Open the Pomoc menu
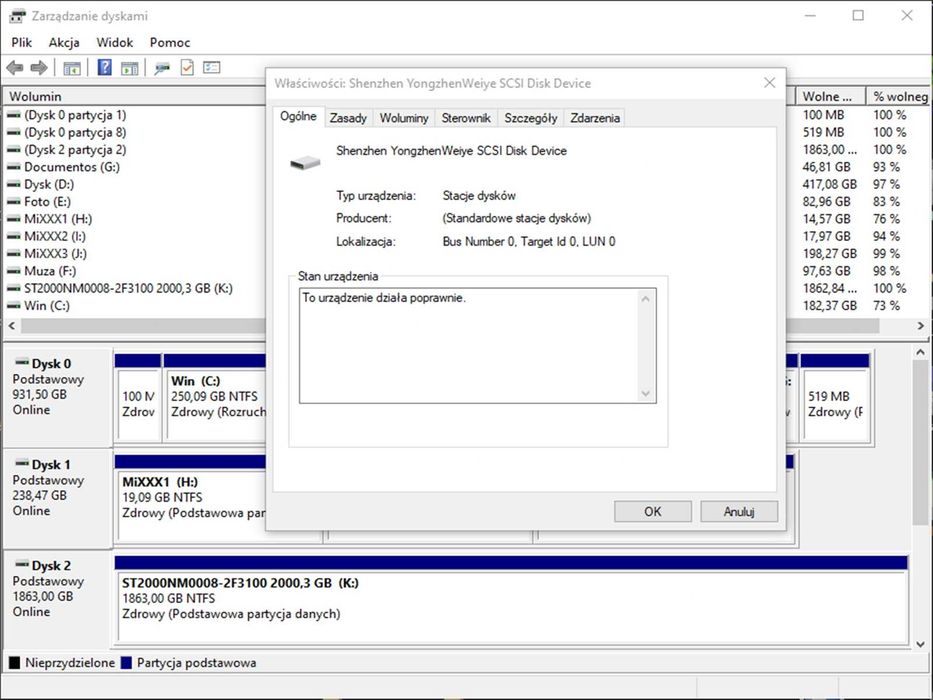This screenshot has width=933, height=700. [x=170, y=42]
